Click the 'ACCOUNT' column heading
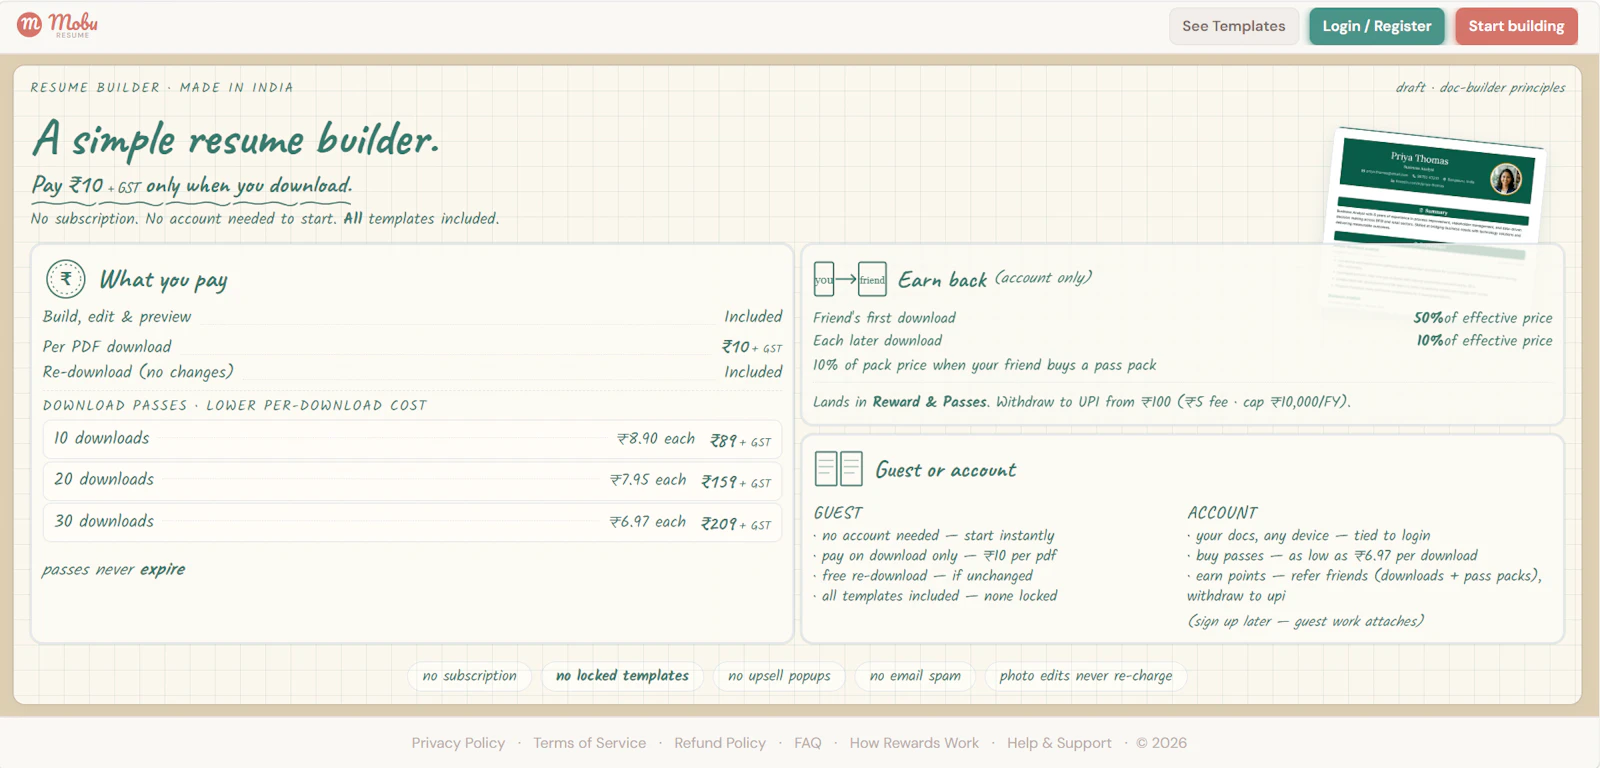Viewport: 1600px width, 768px height. (1222, 513)
